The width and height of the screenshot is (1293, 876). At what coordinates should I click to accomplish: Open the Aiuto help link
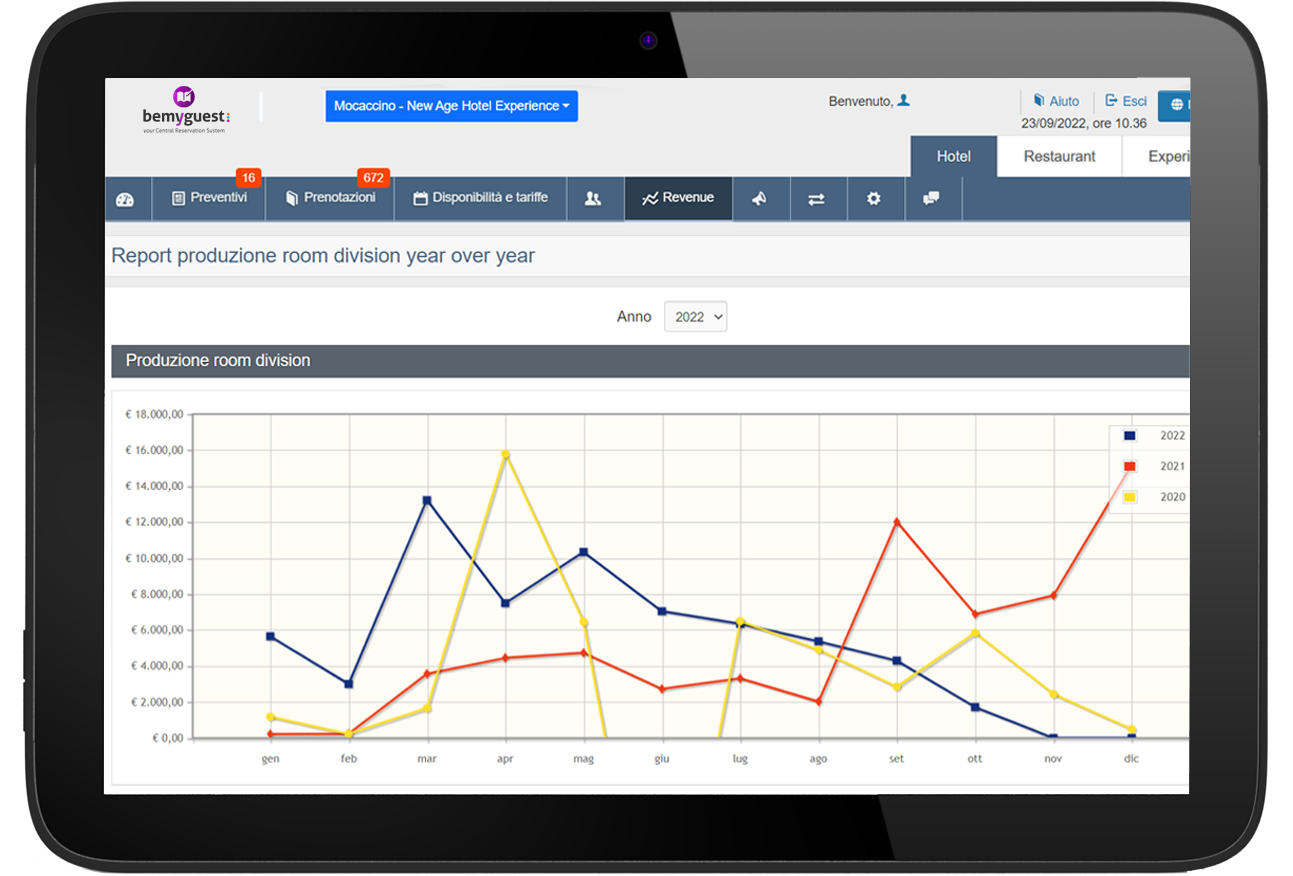[1056, 101]
